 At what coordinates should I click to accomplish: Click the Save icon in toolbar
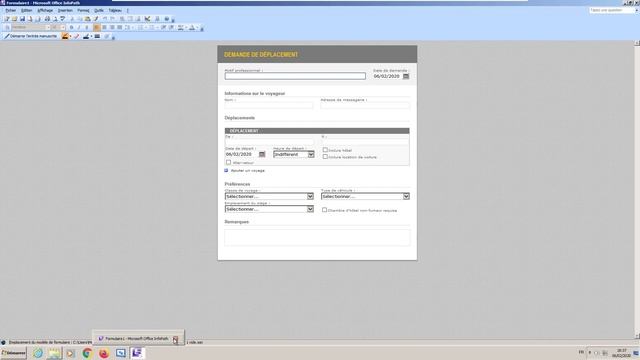coord(22,19)
